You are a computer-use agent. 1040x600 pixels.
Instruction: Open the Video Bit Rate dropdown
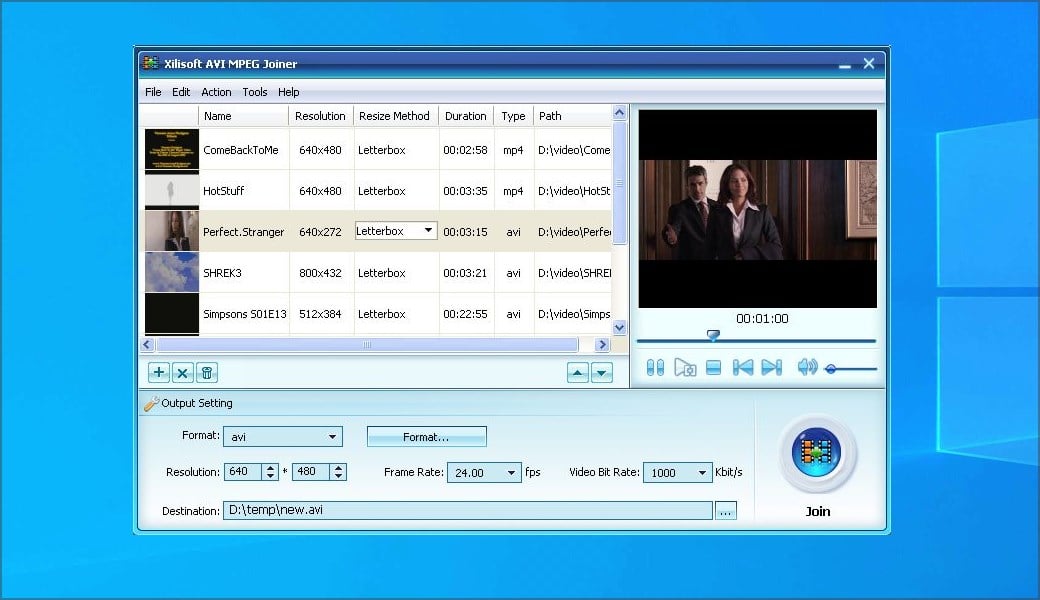703,473
